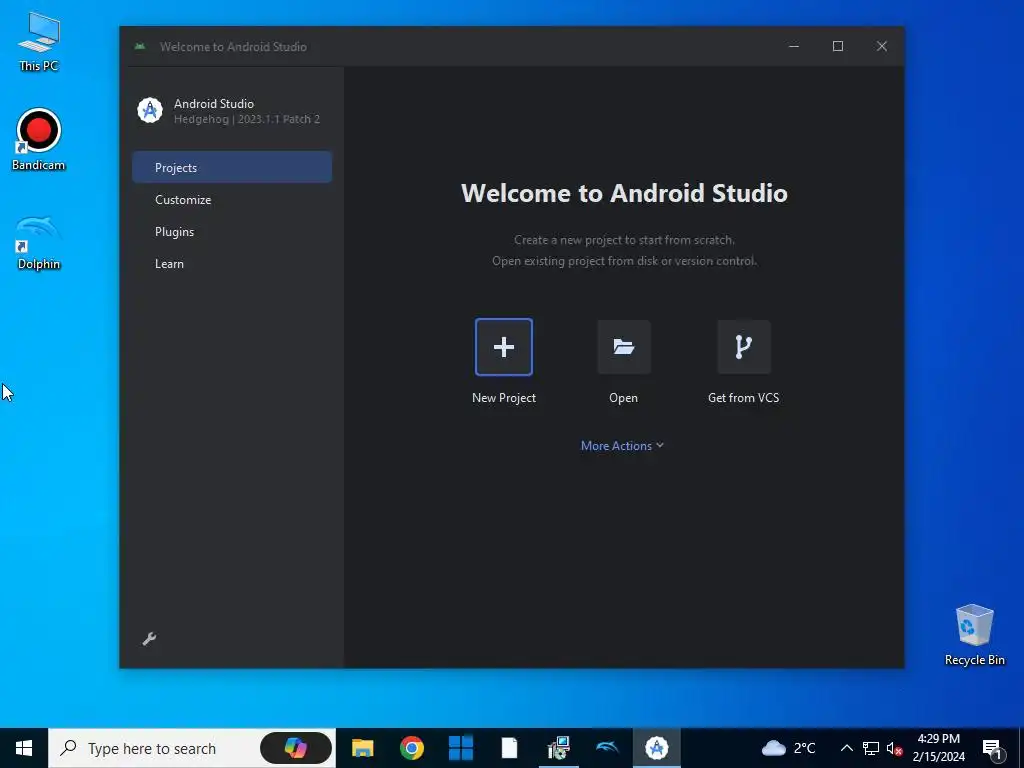Show hidden system tray icons
Screen dimensions: 1024x768
(x=846, y=748)
